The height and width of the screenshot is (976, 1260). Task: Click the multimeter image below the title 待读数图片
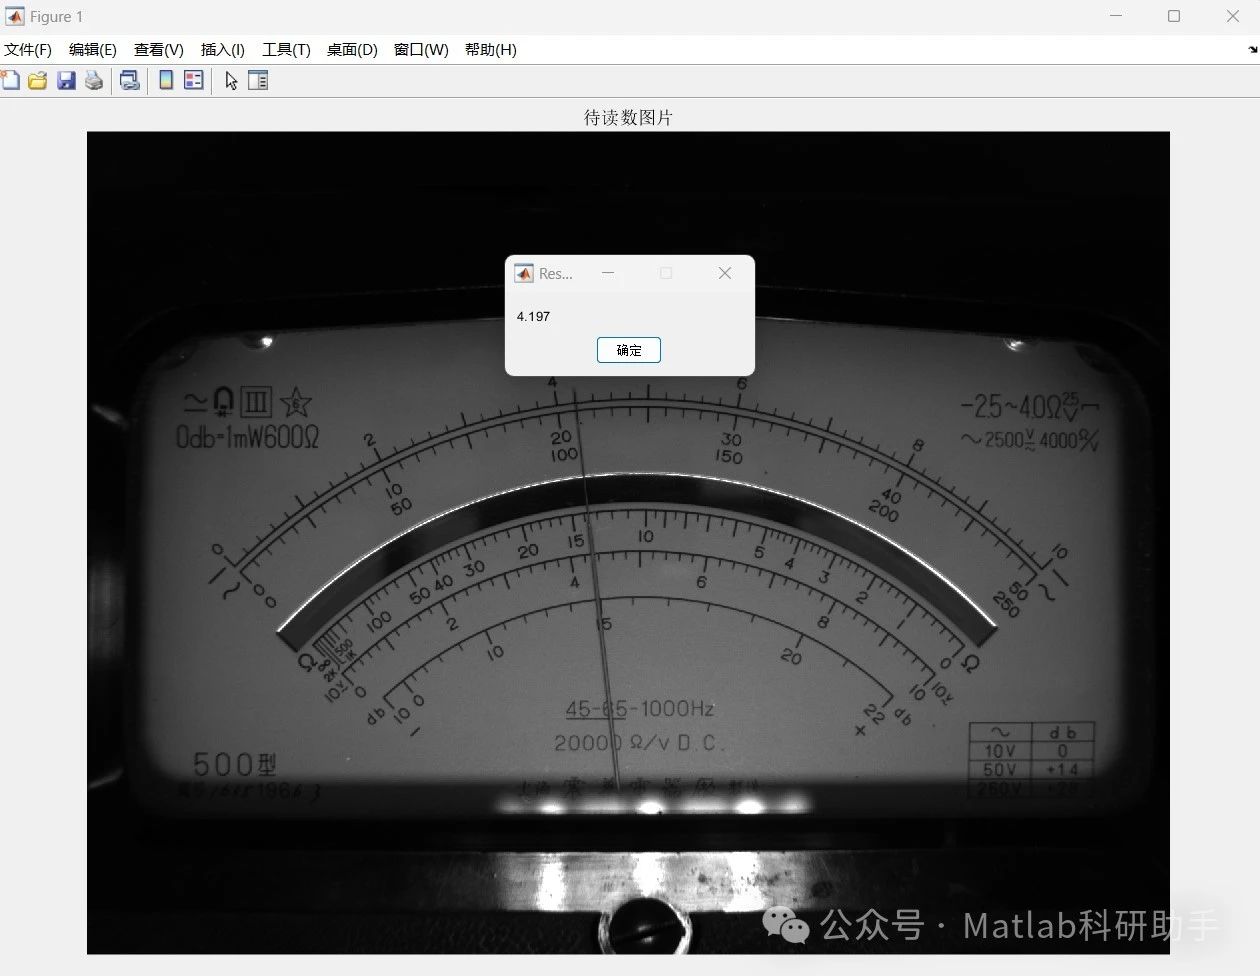[x=628, y=600]
